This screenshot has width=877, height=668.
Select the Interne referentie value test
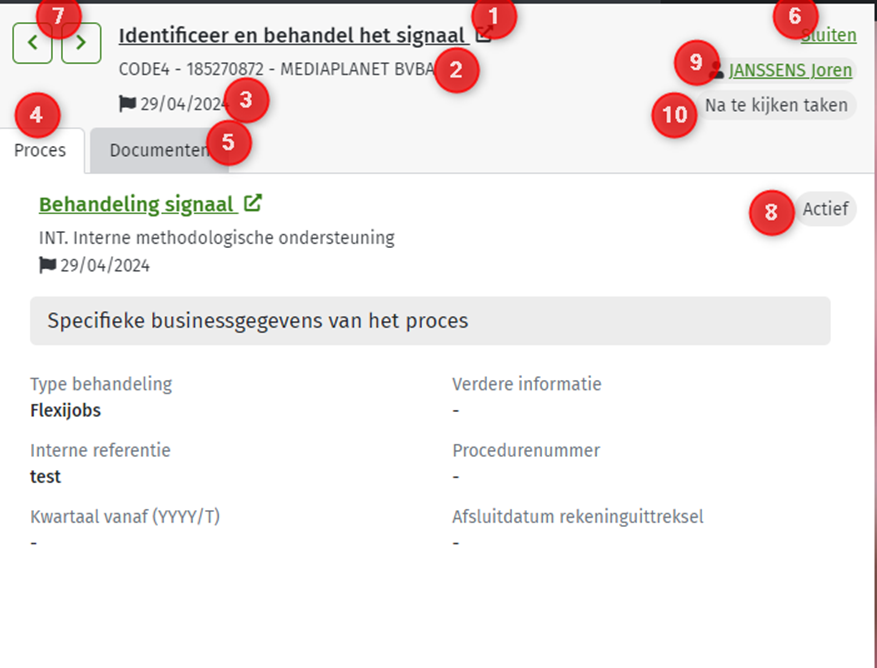pyautogui.click(x=45, y=477)
